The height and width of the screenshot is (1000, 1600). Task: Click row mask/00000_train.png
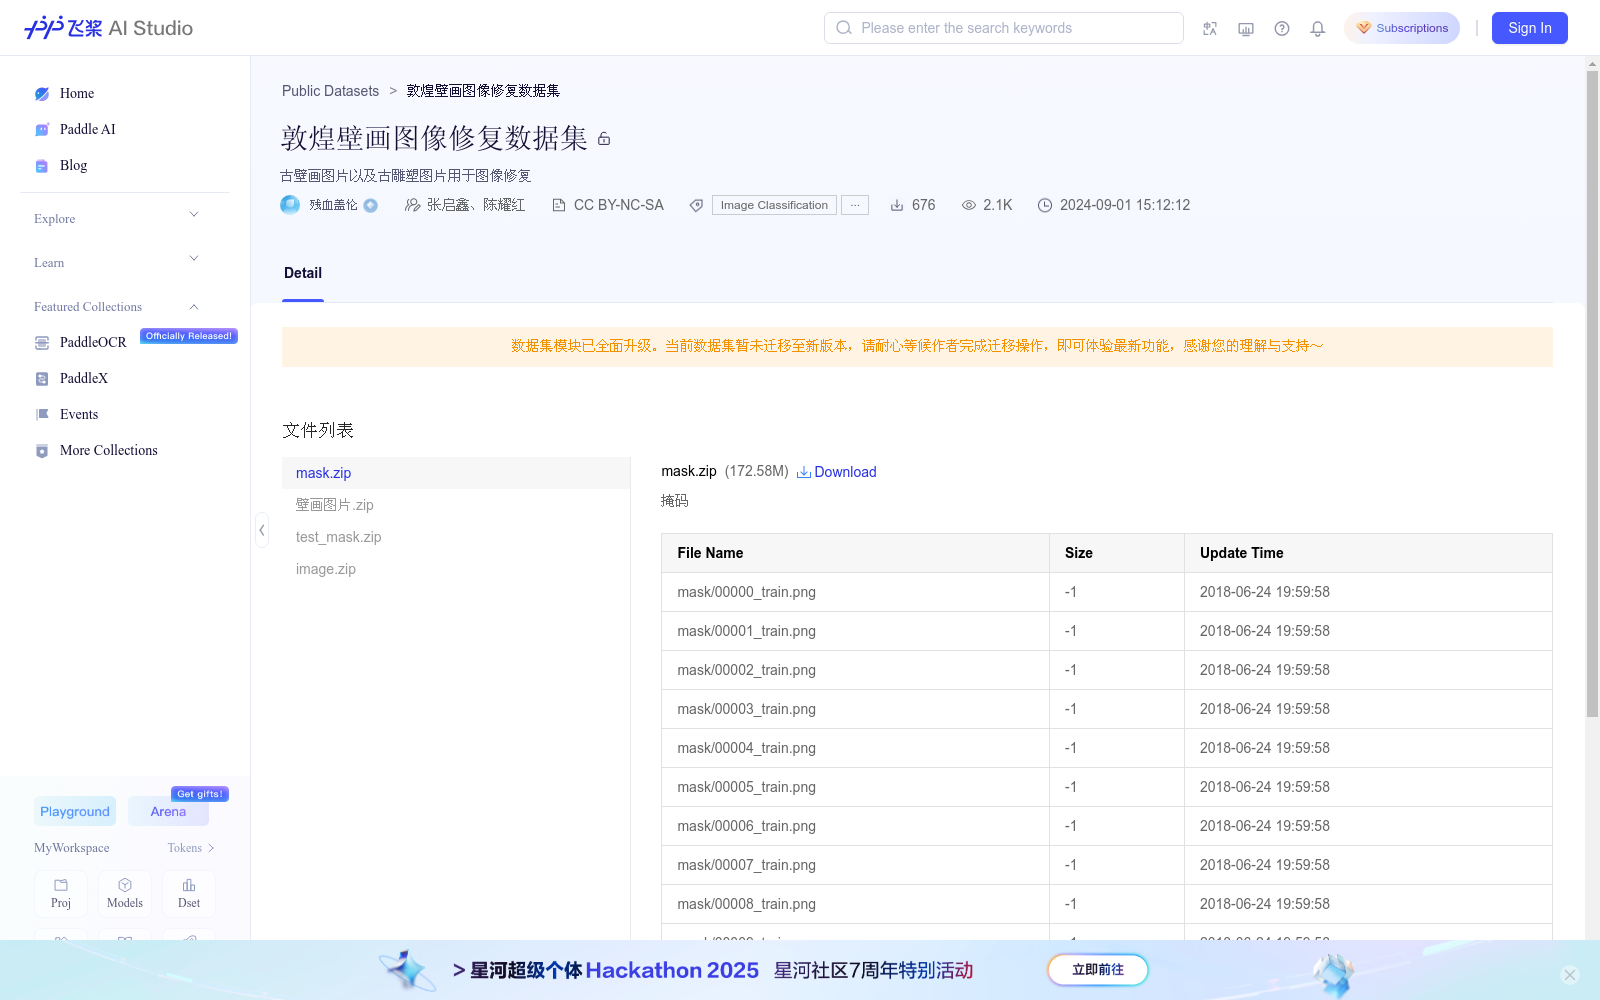[x=1107, y=592]
